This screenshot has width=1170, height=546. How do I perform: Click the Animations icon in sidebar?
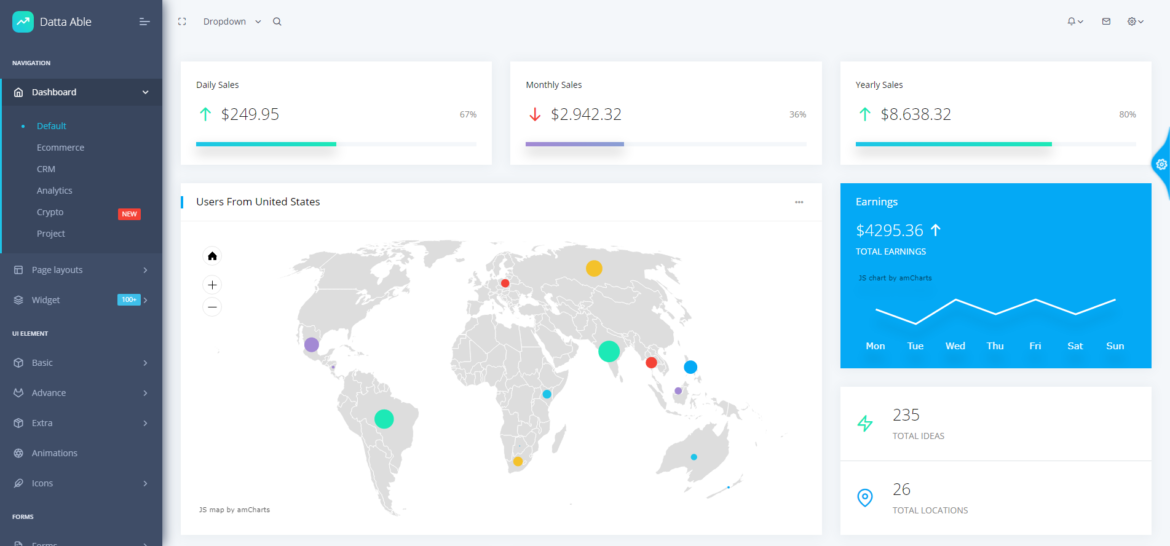(x=19, y=453)
